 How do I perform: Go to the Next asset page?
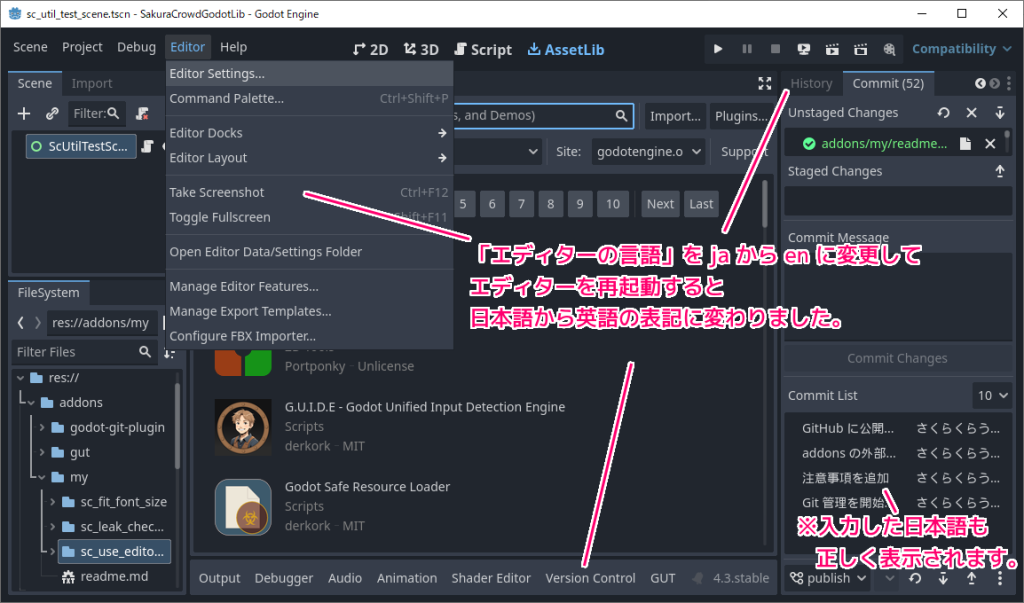tap(660, 204)
